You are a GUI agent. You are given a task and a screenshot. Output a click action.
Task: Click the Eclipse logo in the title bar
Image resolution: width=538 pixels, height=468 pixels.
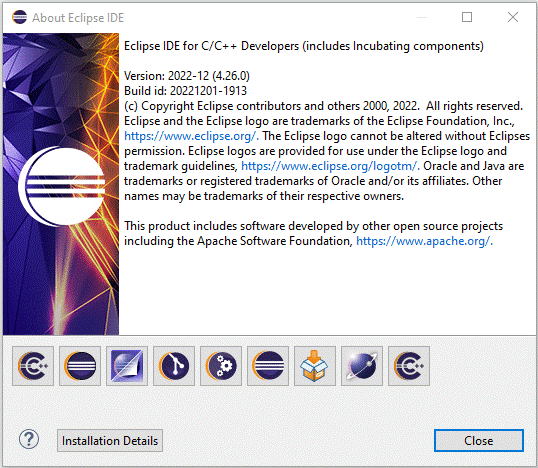tap(19, 17)
